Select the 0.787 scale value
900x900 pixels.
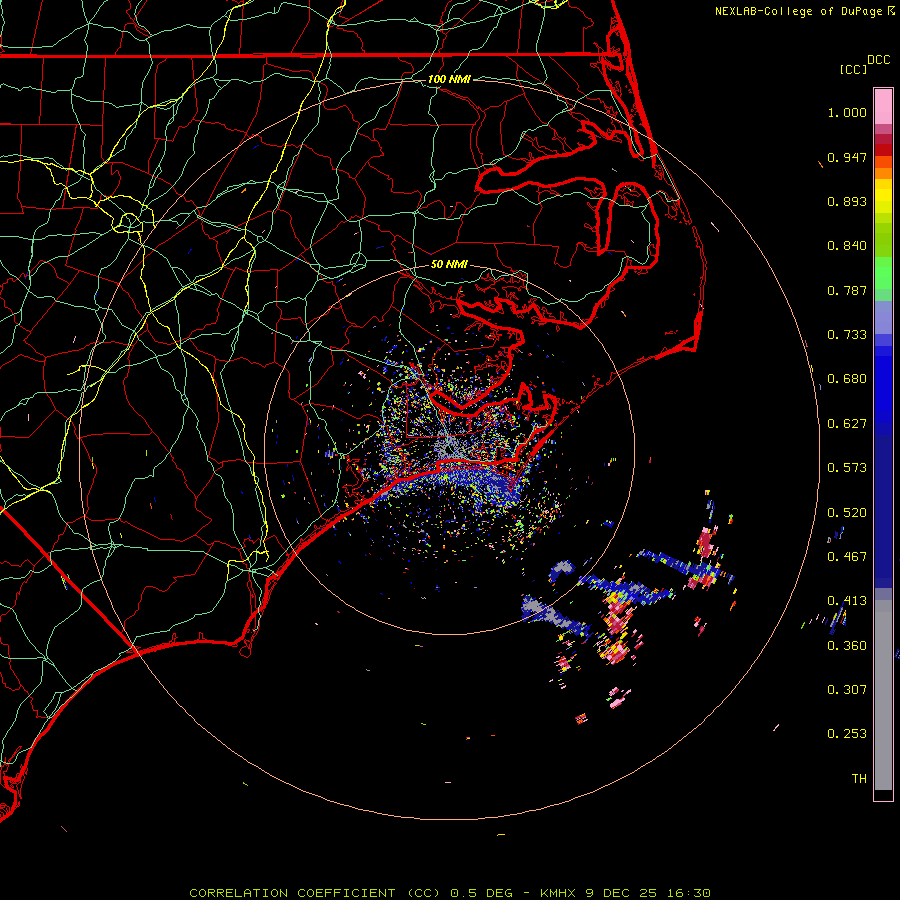(x=847, y=290)
